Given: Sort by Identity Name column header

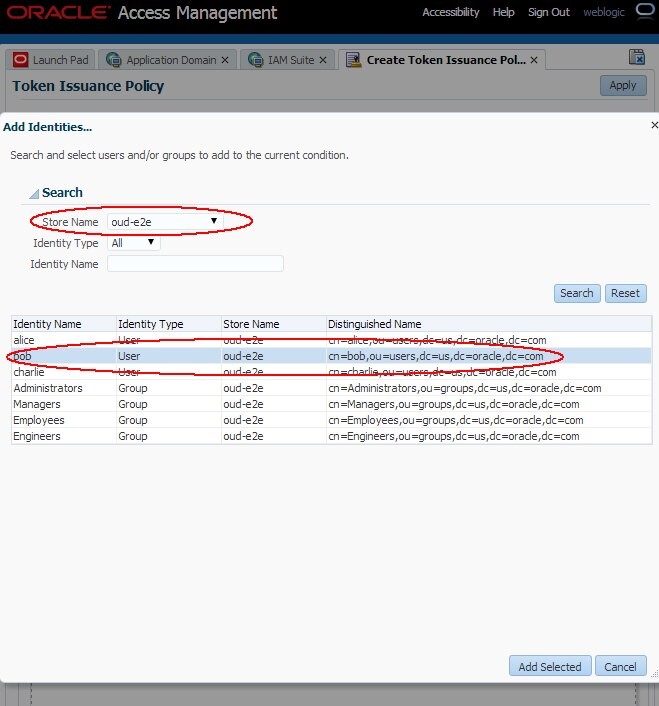Looking at the screenshot, I should (63, 324).
